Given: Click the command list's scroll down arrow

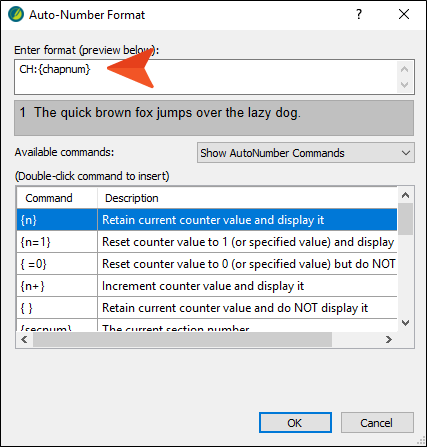Looking at the screenshot, I should tap(405, 323).
